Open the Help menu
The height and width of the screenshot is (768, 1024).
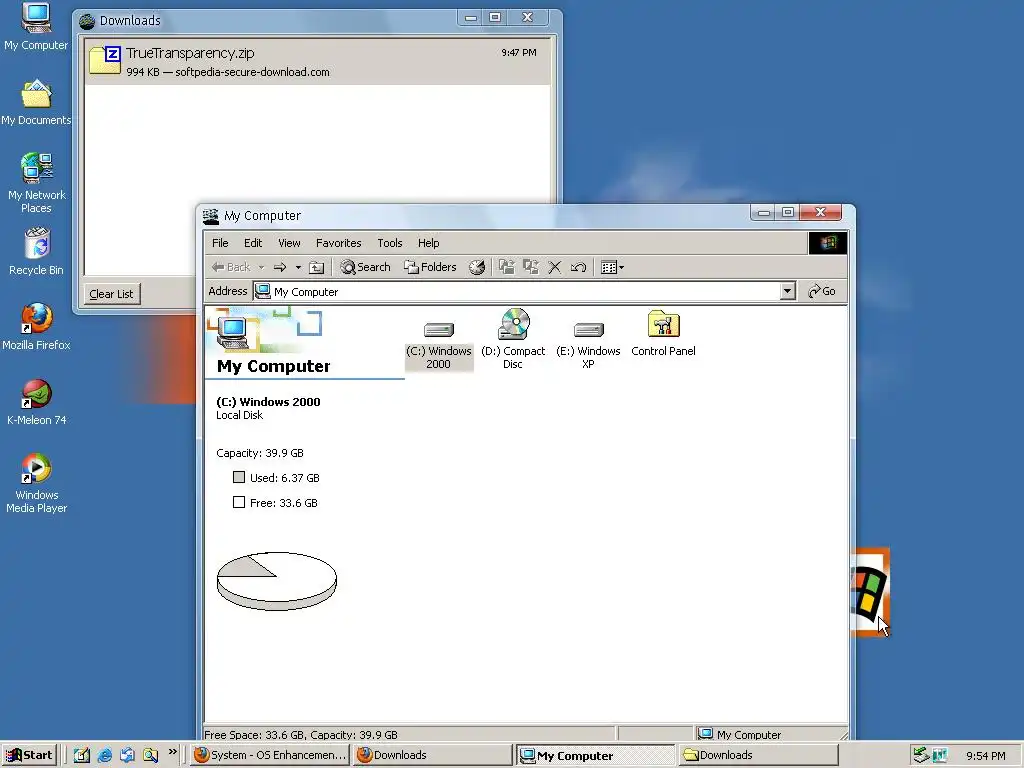(428, 243)
